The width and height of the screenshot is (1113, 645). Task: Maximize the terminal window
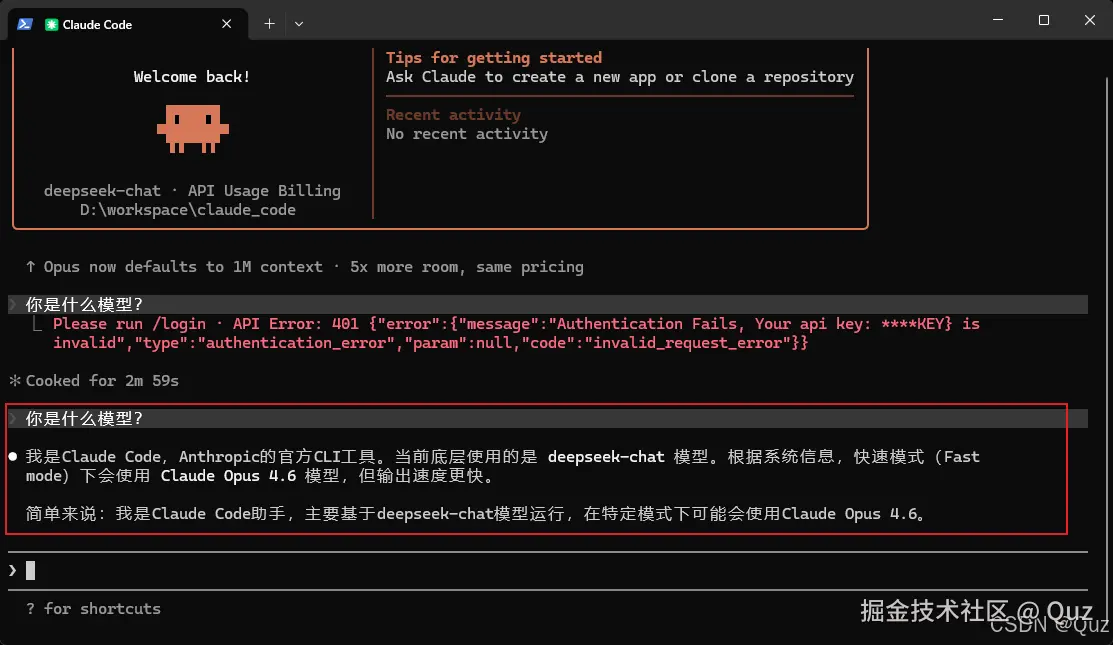[1043, 20]
